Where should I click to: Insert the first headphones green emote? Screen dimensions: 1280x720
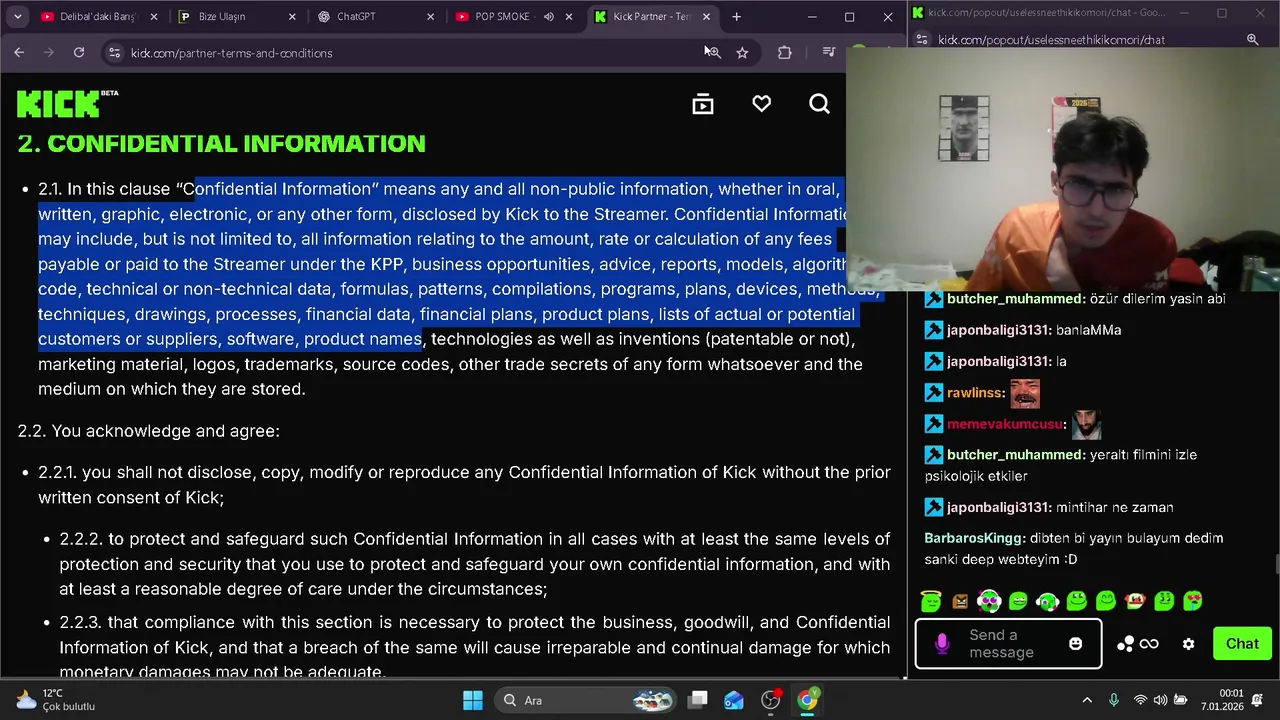989,601
